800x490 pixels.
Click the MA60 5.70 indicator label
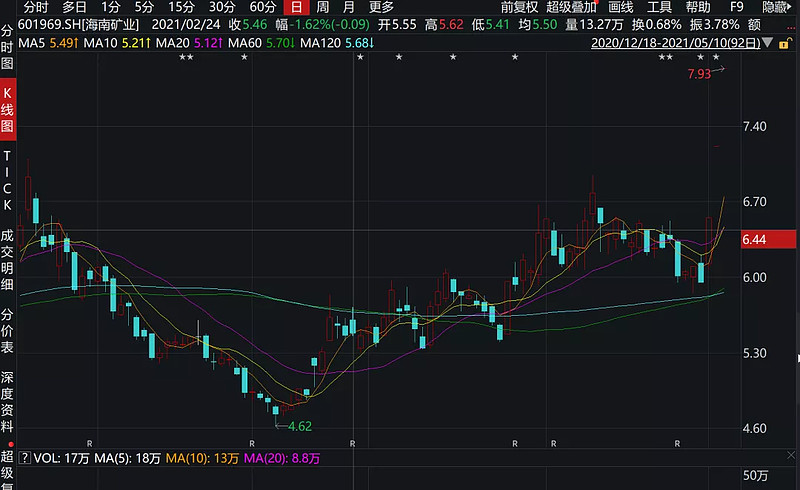click(262, 43)
